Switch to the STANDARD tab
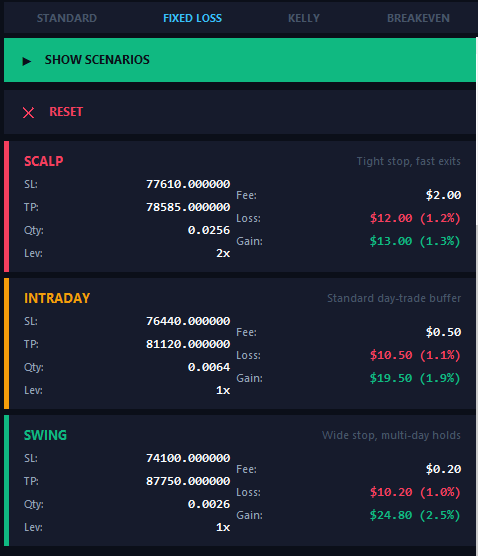The height and width of the screenshot is (556, 478). coord(67,18)
